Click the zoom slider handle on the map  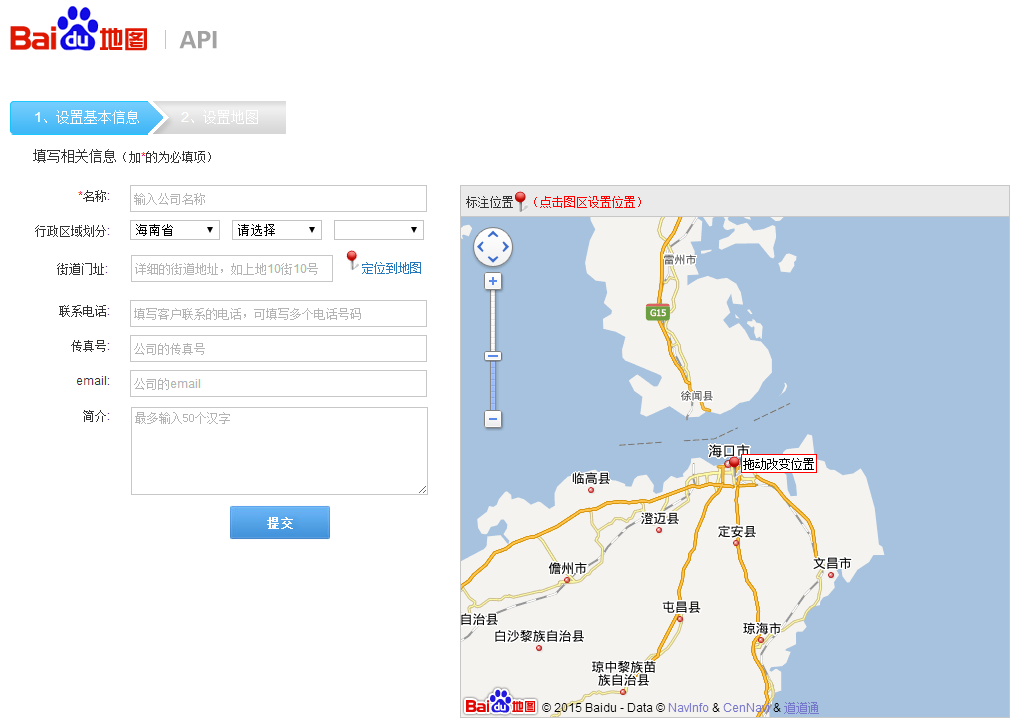click(x=492, y=356)
